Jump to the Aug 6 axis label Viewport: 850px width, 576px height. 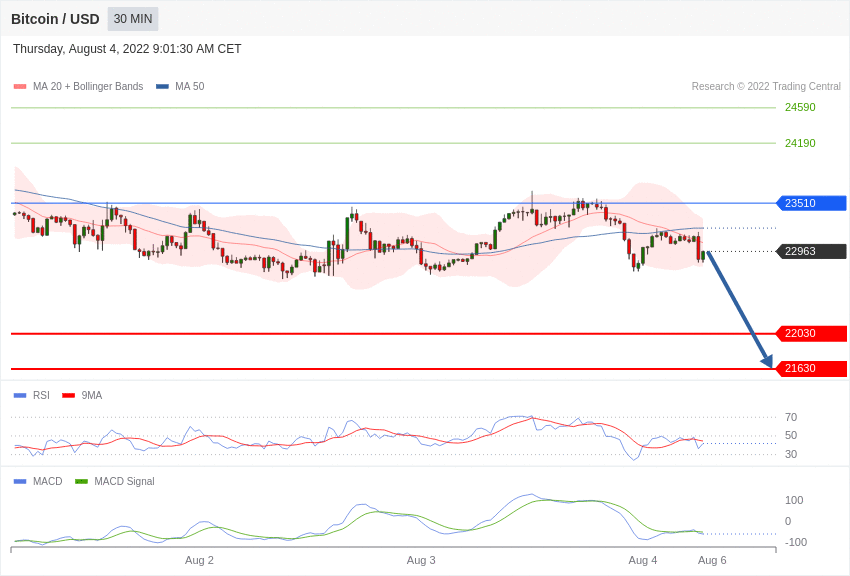(712, 560)
